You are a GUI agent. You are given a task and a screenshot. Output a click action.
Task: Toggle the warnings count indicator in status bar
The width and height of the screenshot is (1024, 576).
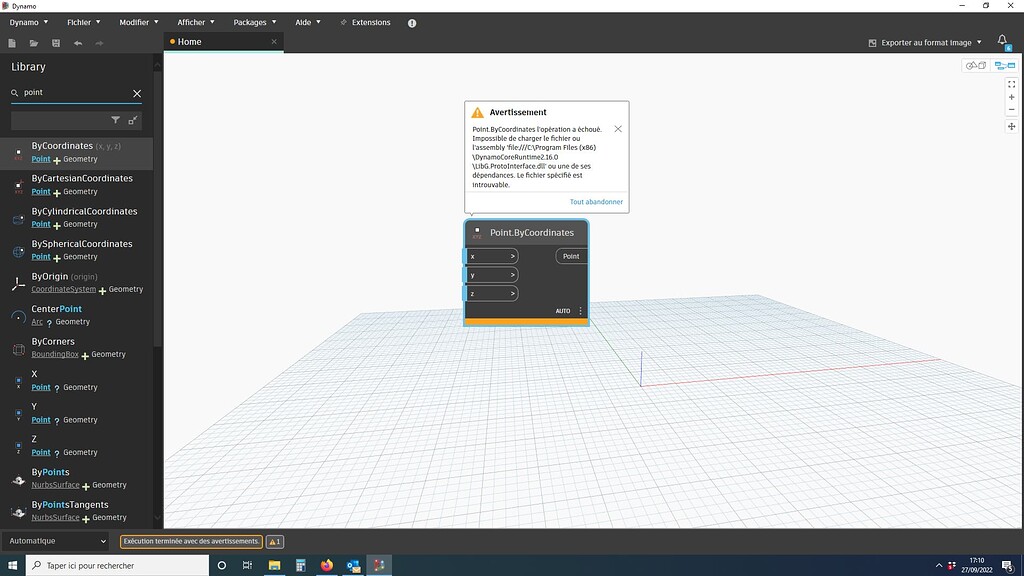(x=273, y=540)
